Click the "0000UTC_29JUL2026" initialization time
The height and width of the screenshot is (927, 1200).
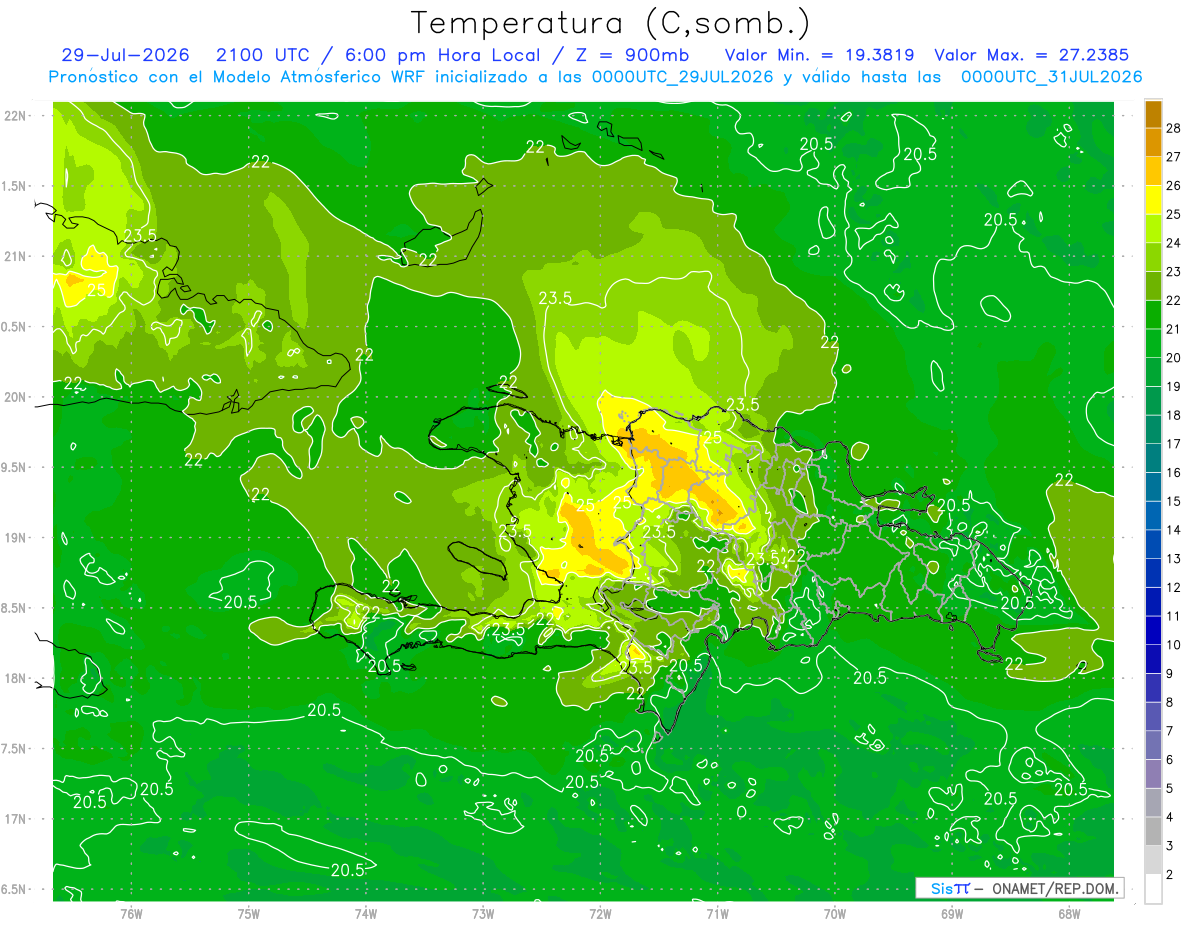683,77
